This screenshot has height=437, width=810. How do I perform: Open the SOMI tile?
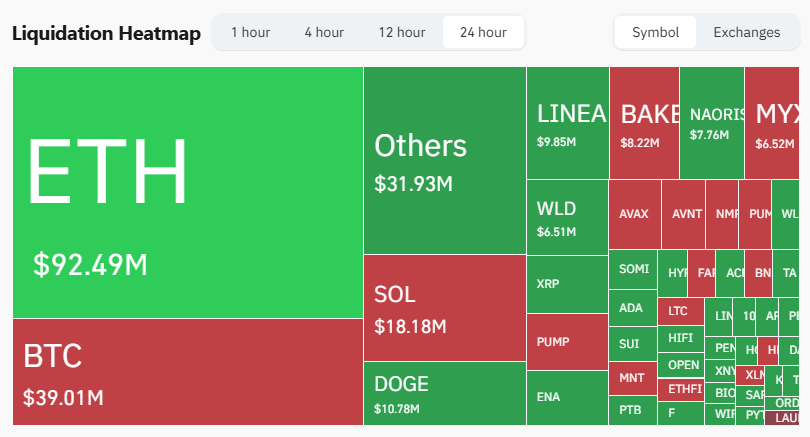tap(633, 269)
